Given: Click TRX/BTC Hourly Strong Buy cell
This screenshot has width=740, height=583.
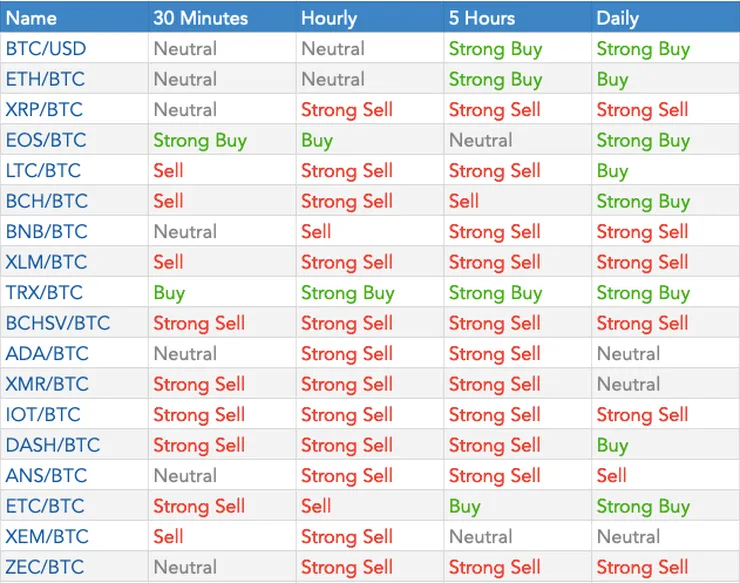Looking at the screenshot, I should click(x=348, y=293).
